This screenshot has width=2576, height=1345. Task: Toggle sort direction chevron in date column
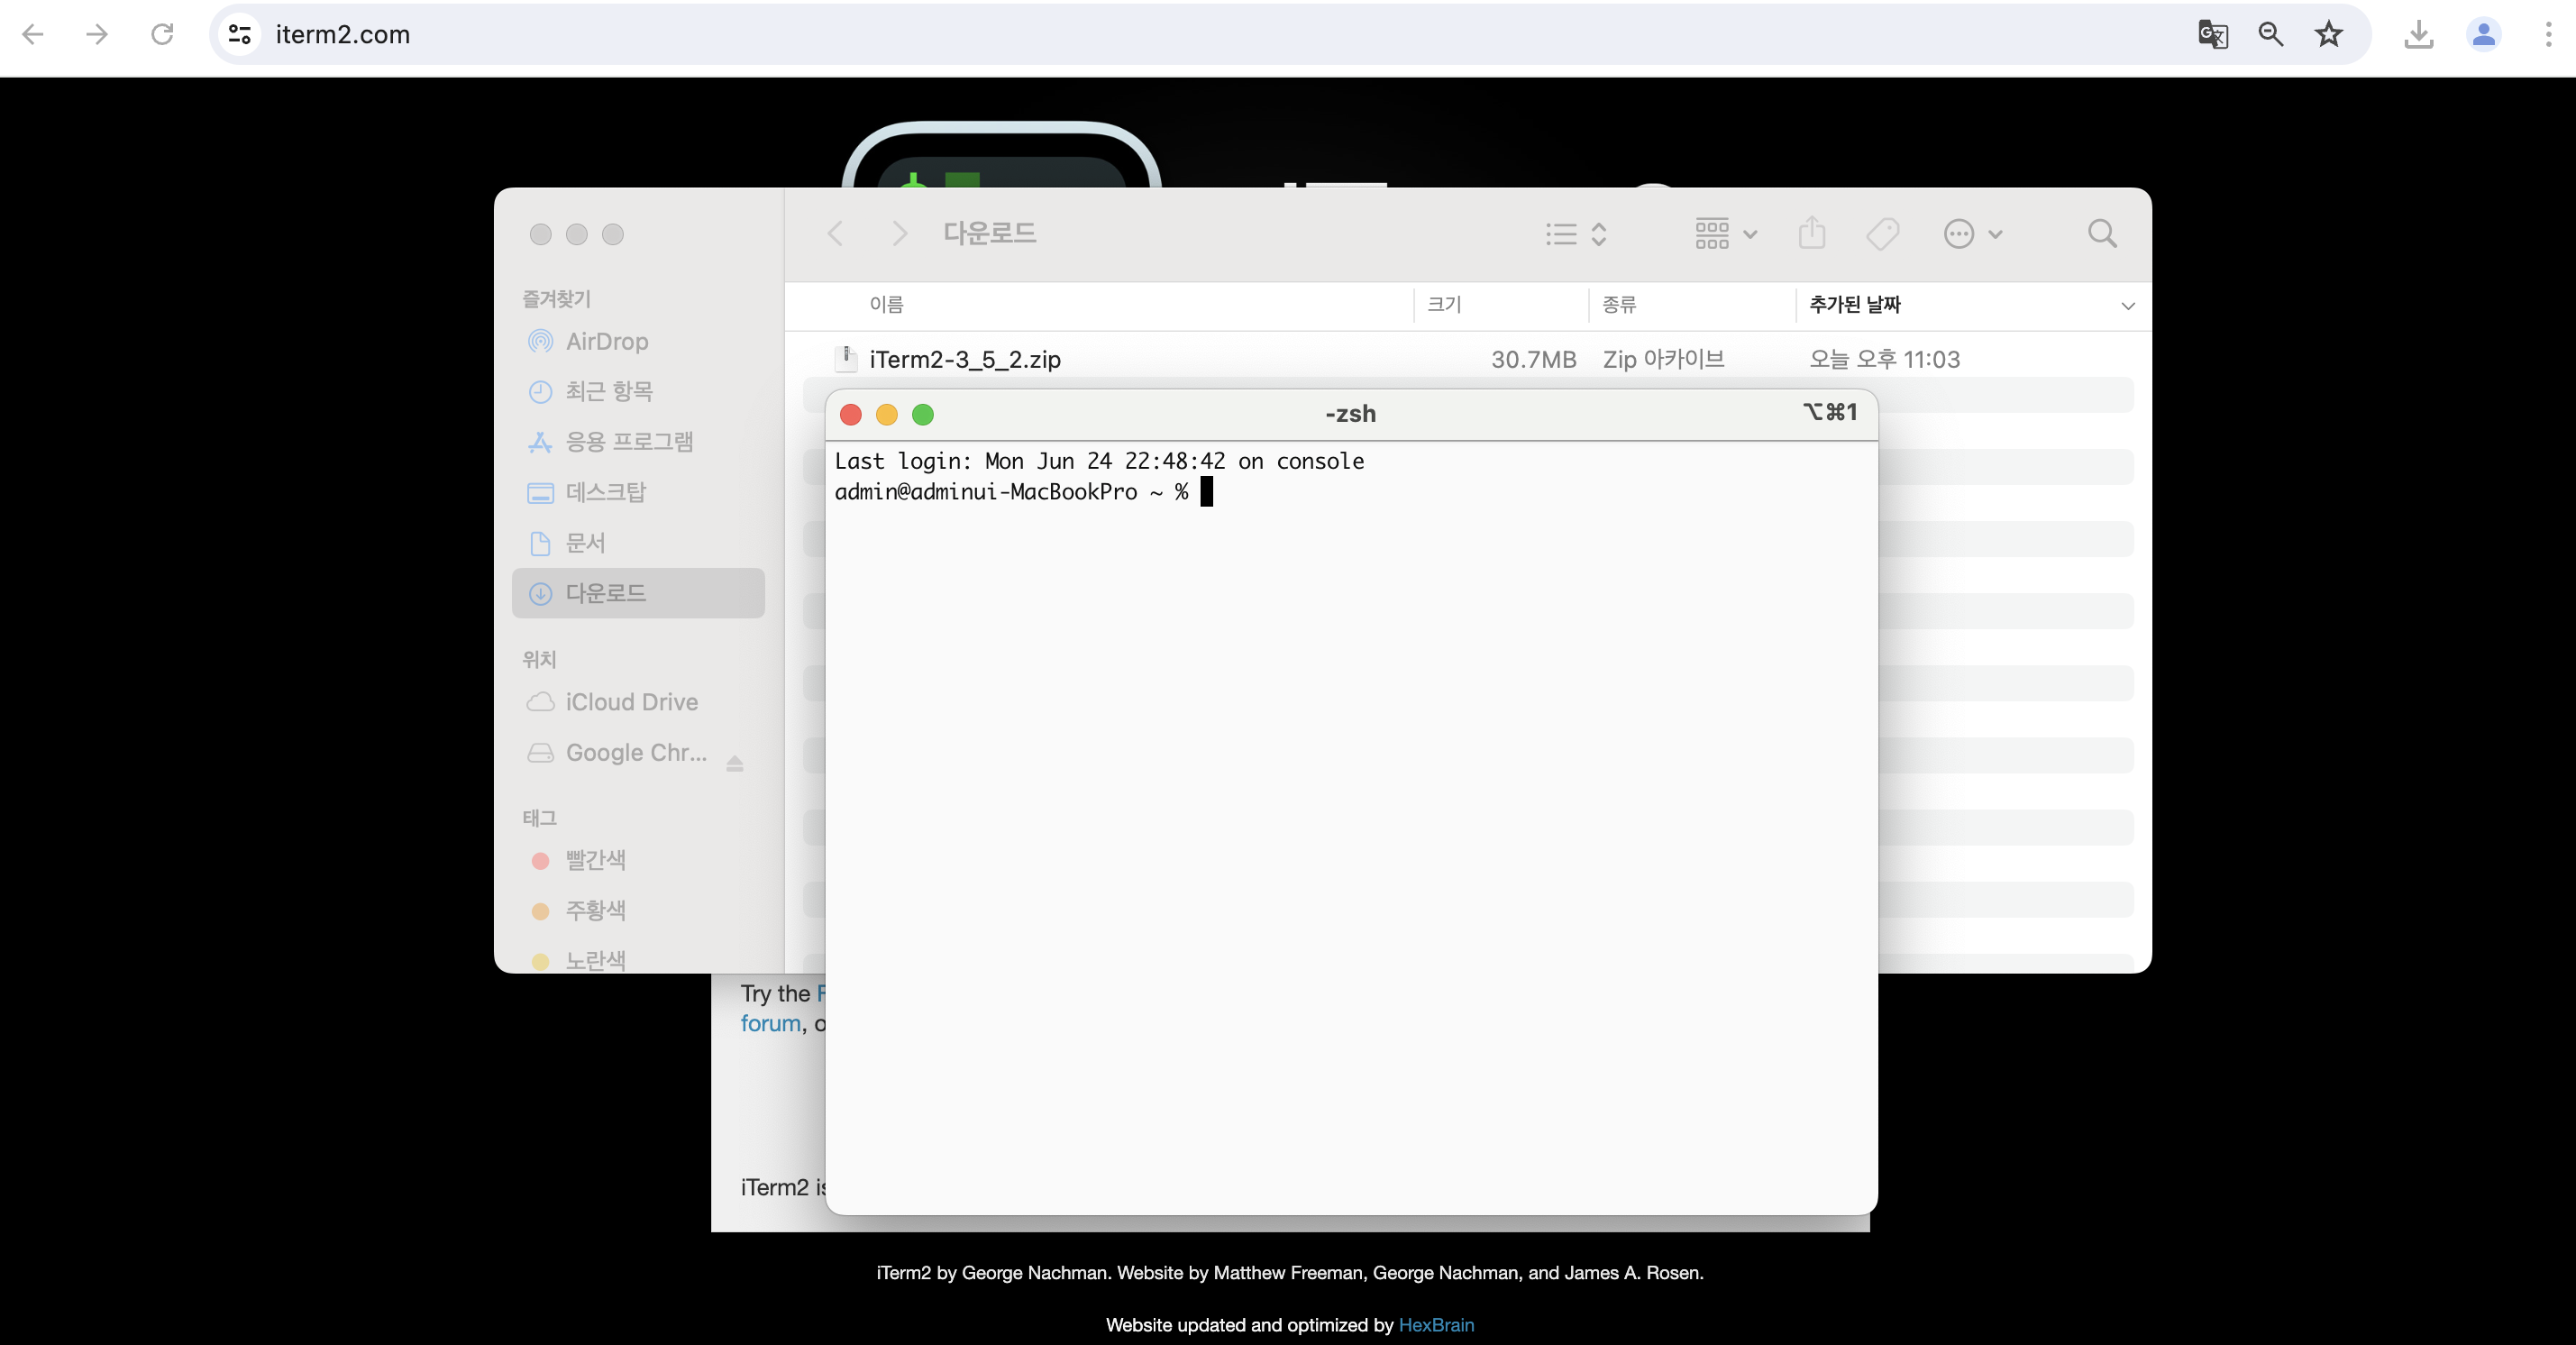pos(2127,306)
